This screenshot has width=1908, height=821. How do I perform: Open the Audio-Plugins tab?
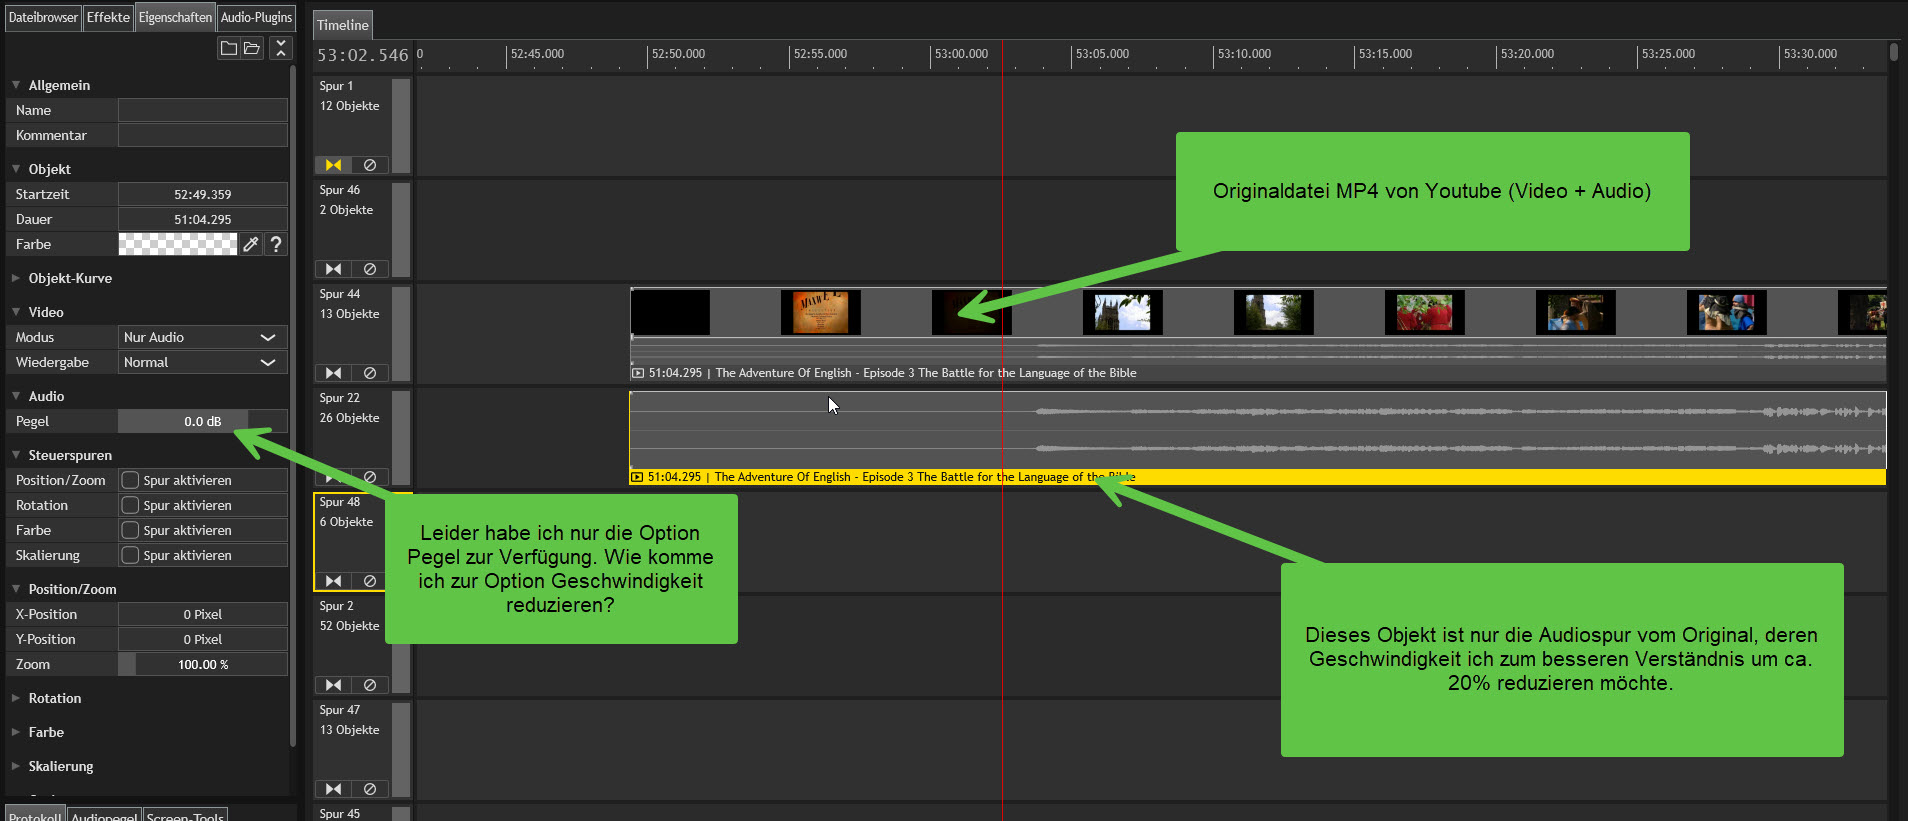(256, 17)
